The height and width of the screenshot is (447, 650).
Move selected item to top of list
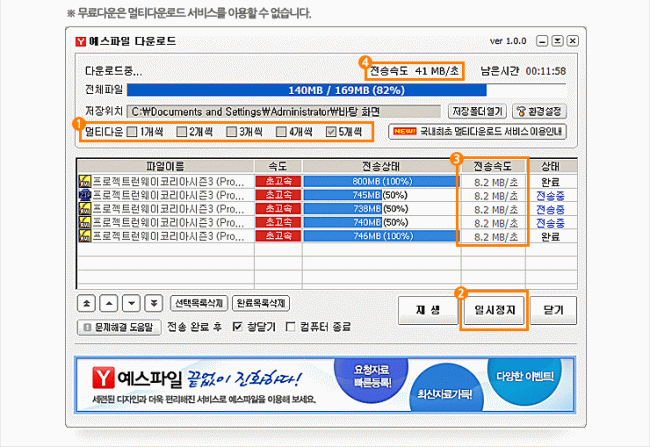coord(87,304)
